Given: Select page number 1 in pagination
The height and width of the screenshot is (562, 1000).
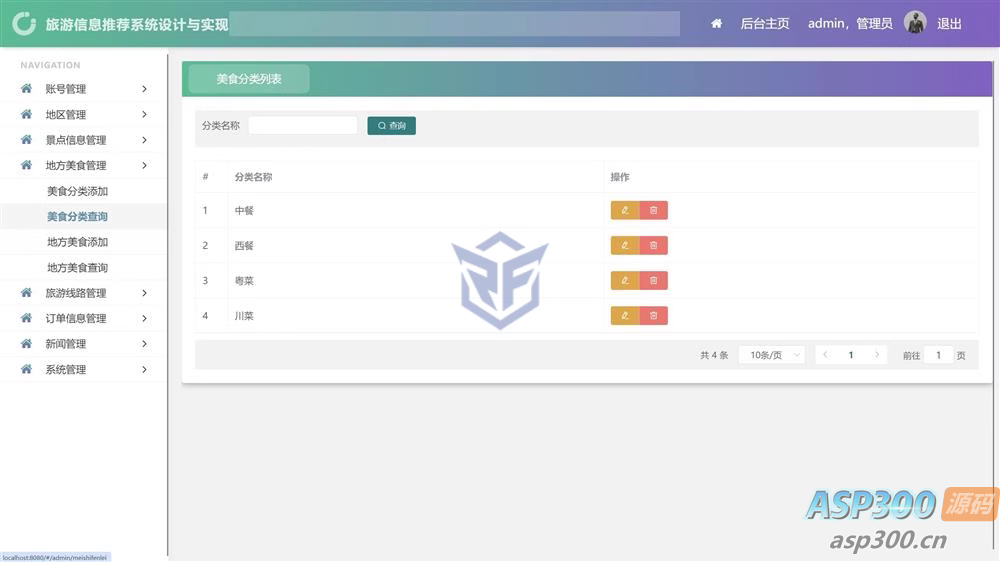Looking at the screenshot, I should 851,355.
